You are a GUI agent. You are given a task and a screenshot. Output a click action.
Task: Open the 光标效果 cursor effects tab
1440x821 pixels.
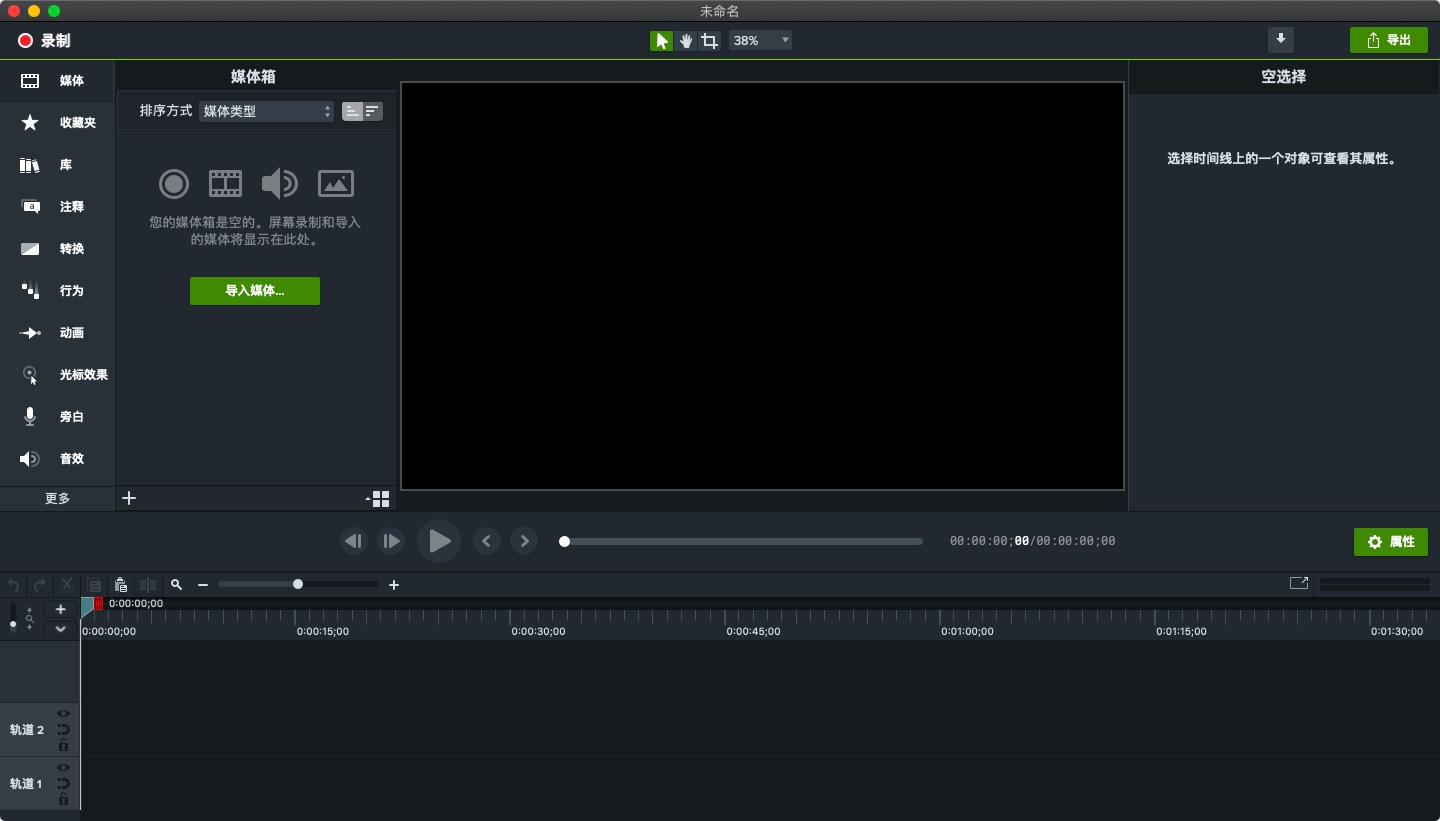(57, 375)
